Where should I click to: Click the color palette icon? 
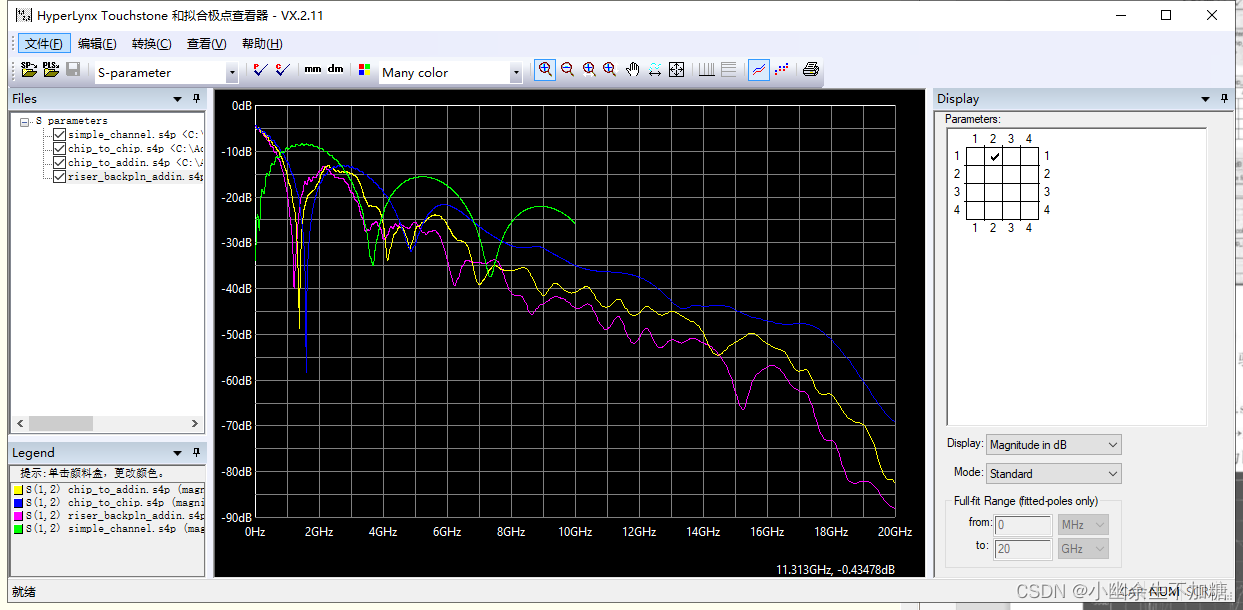pyautogui.click(x=364, y=71)
